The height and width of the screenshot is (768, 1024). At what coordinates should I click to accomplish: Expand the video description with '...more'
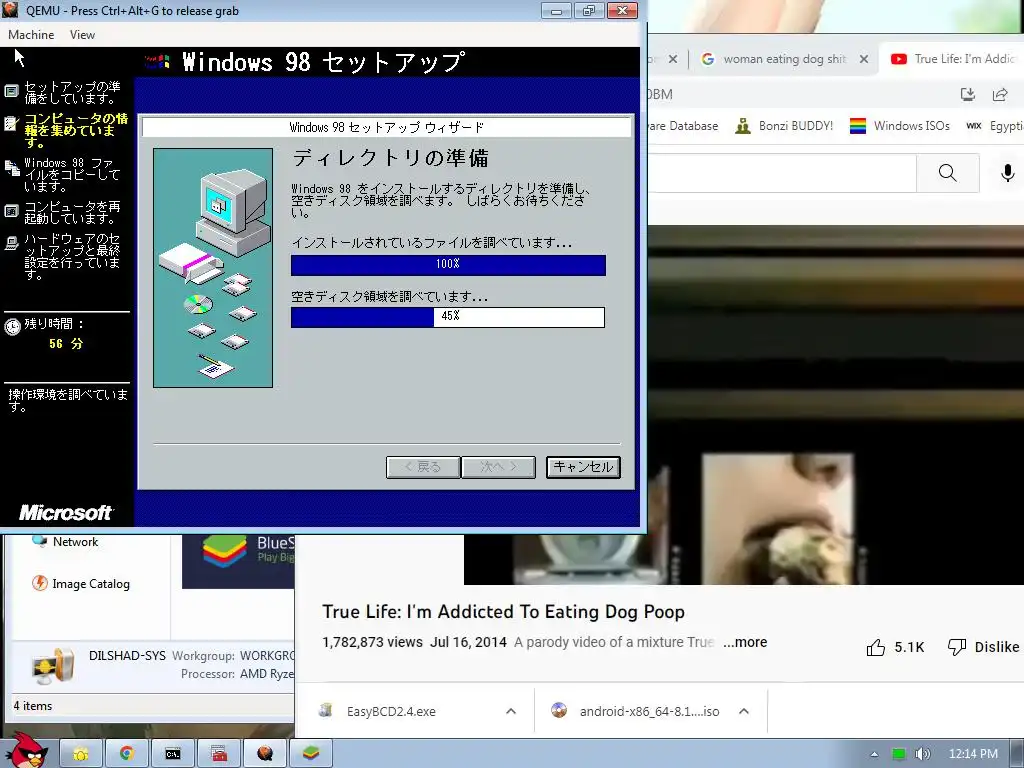pos(745,642)
